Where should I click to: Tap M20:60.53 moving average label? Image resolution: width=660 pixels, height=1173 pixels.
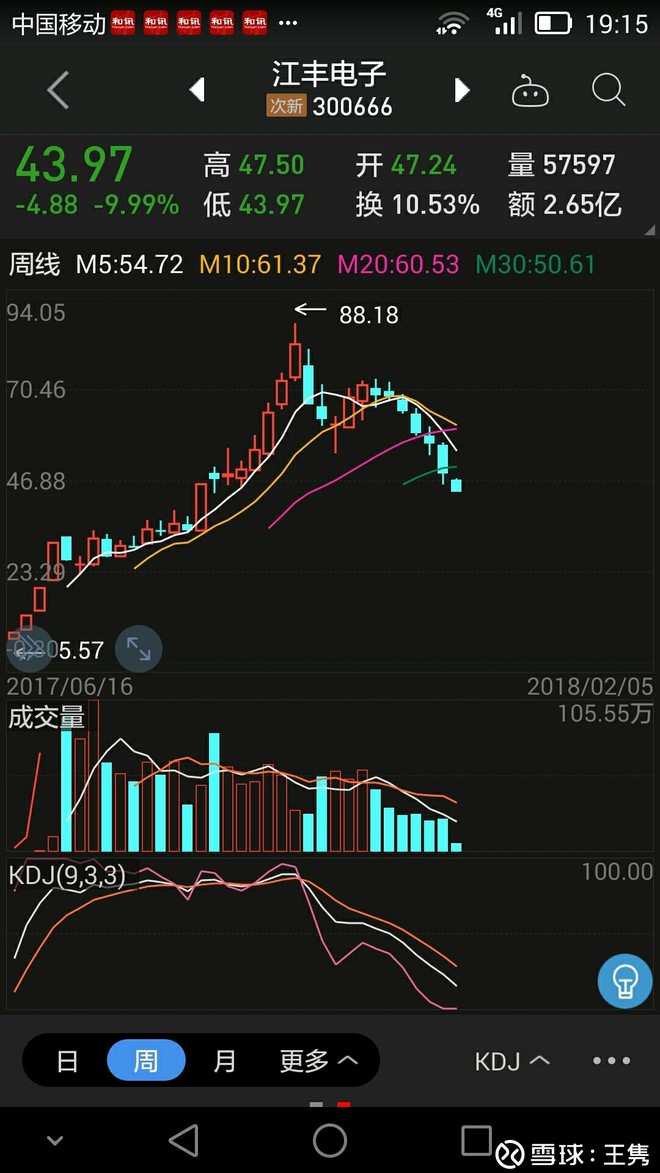tap(399, 264)
